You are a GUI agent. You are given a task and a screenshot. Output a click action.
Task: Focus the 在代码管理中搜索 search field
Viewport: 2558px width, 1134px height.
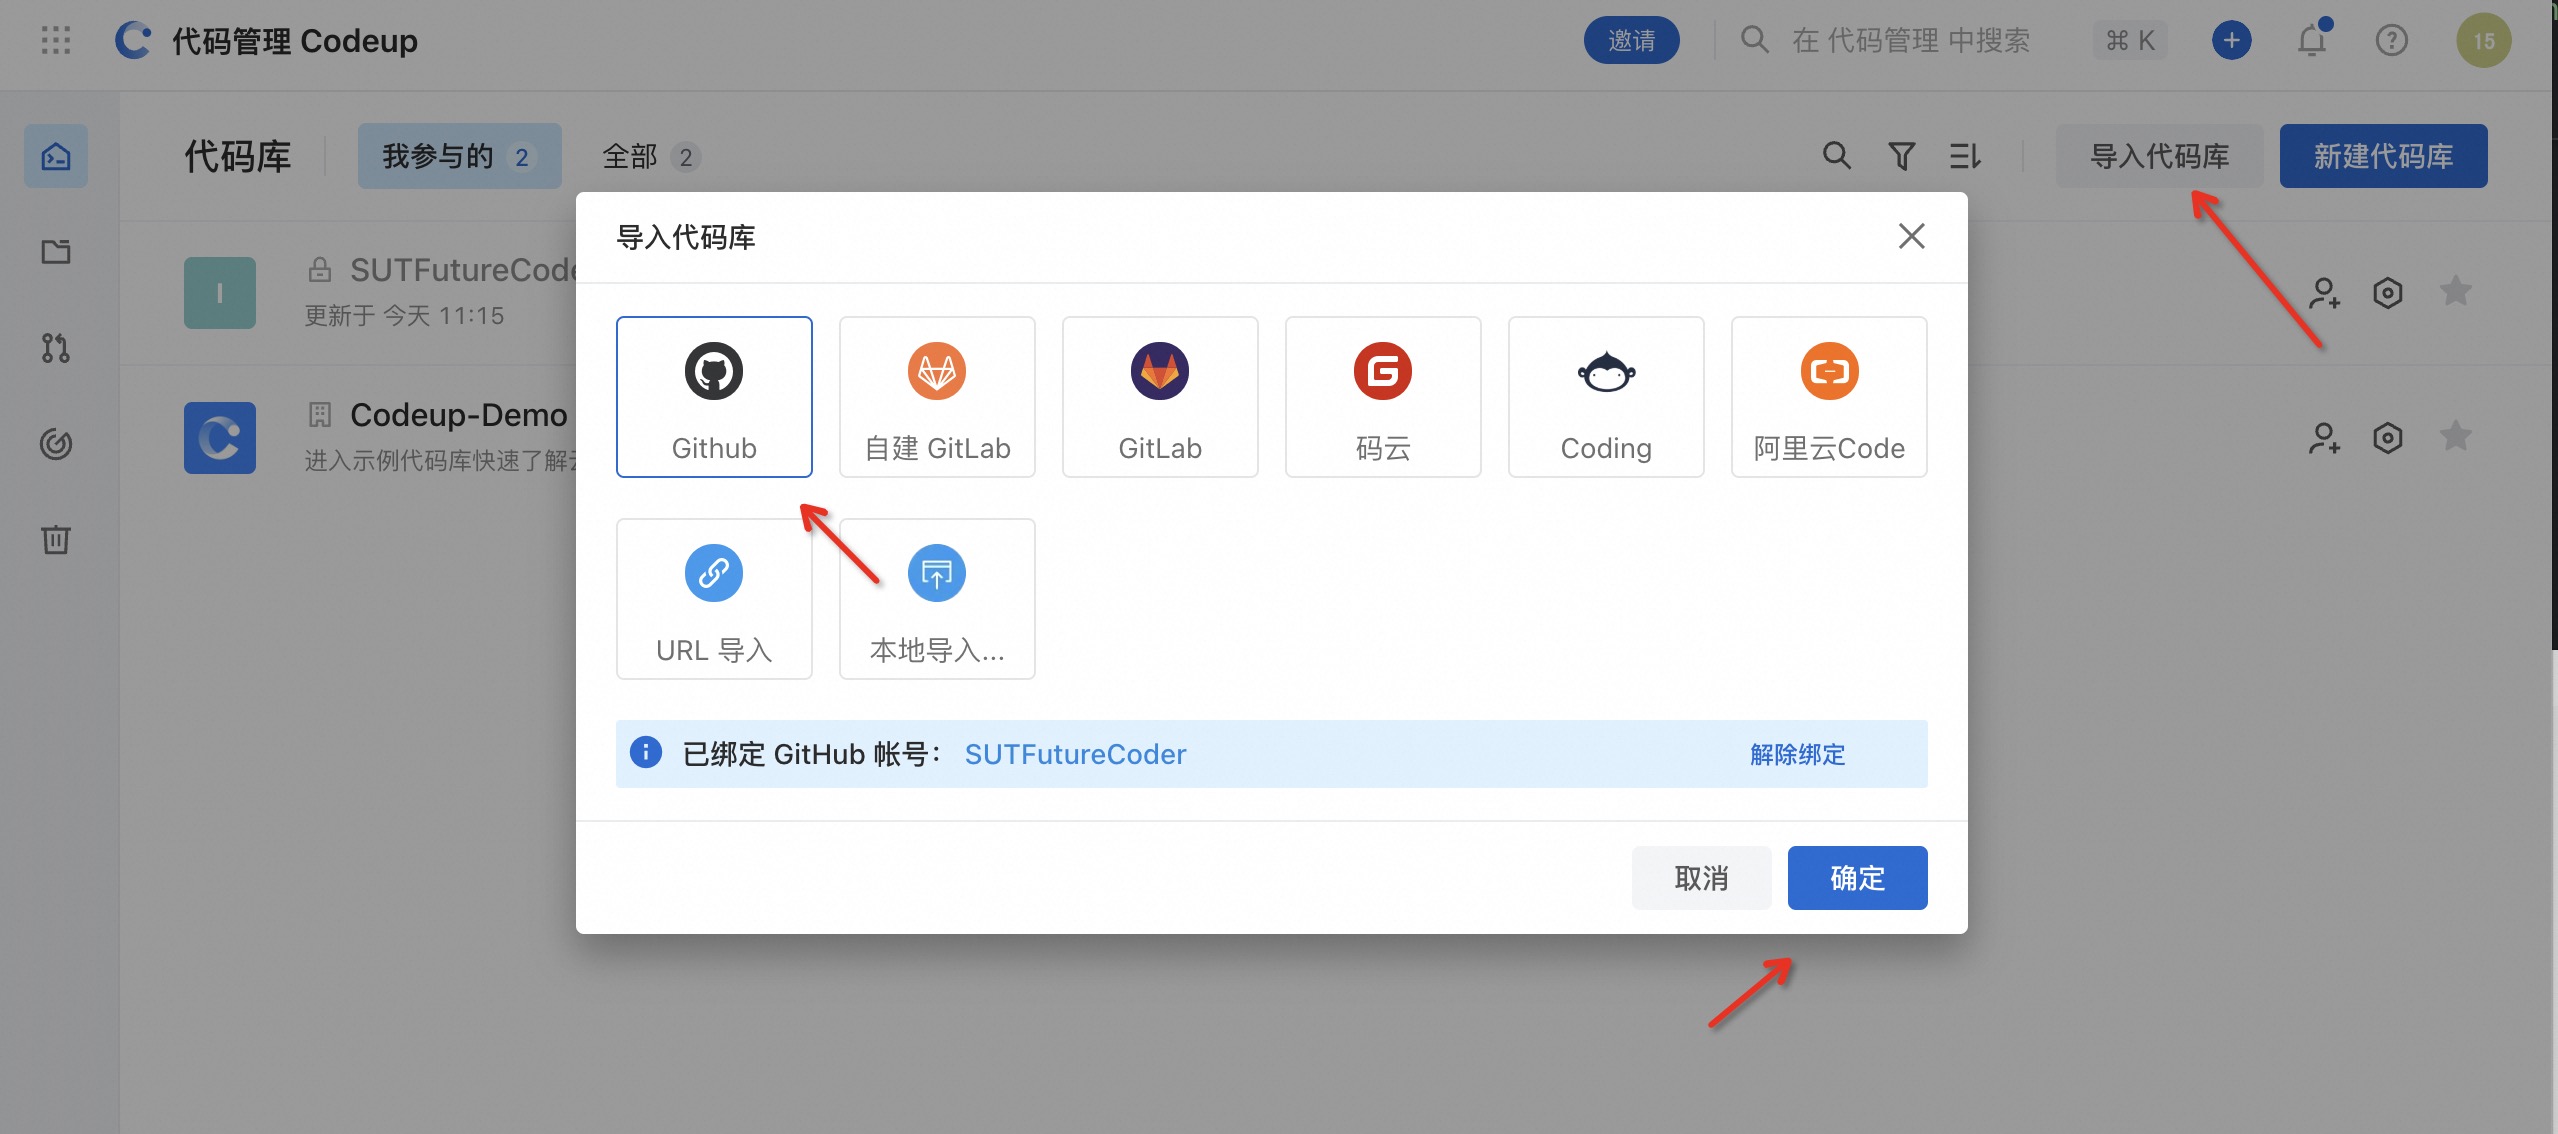1910,40
